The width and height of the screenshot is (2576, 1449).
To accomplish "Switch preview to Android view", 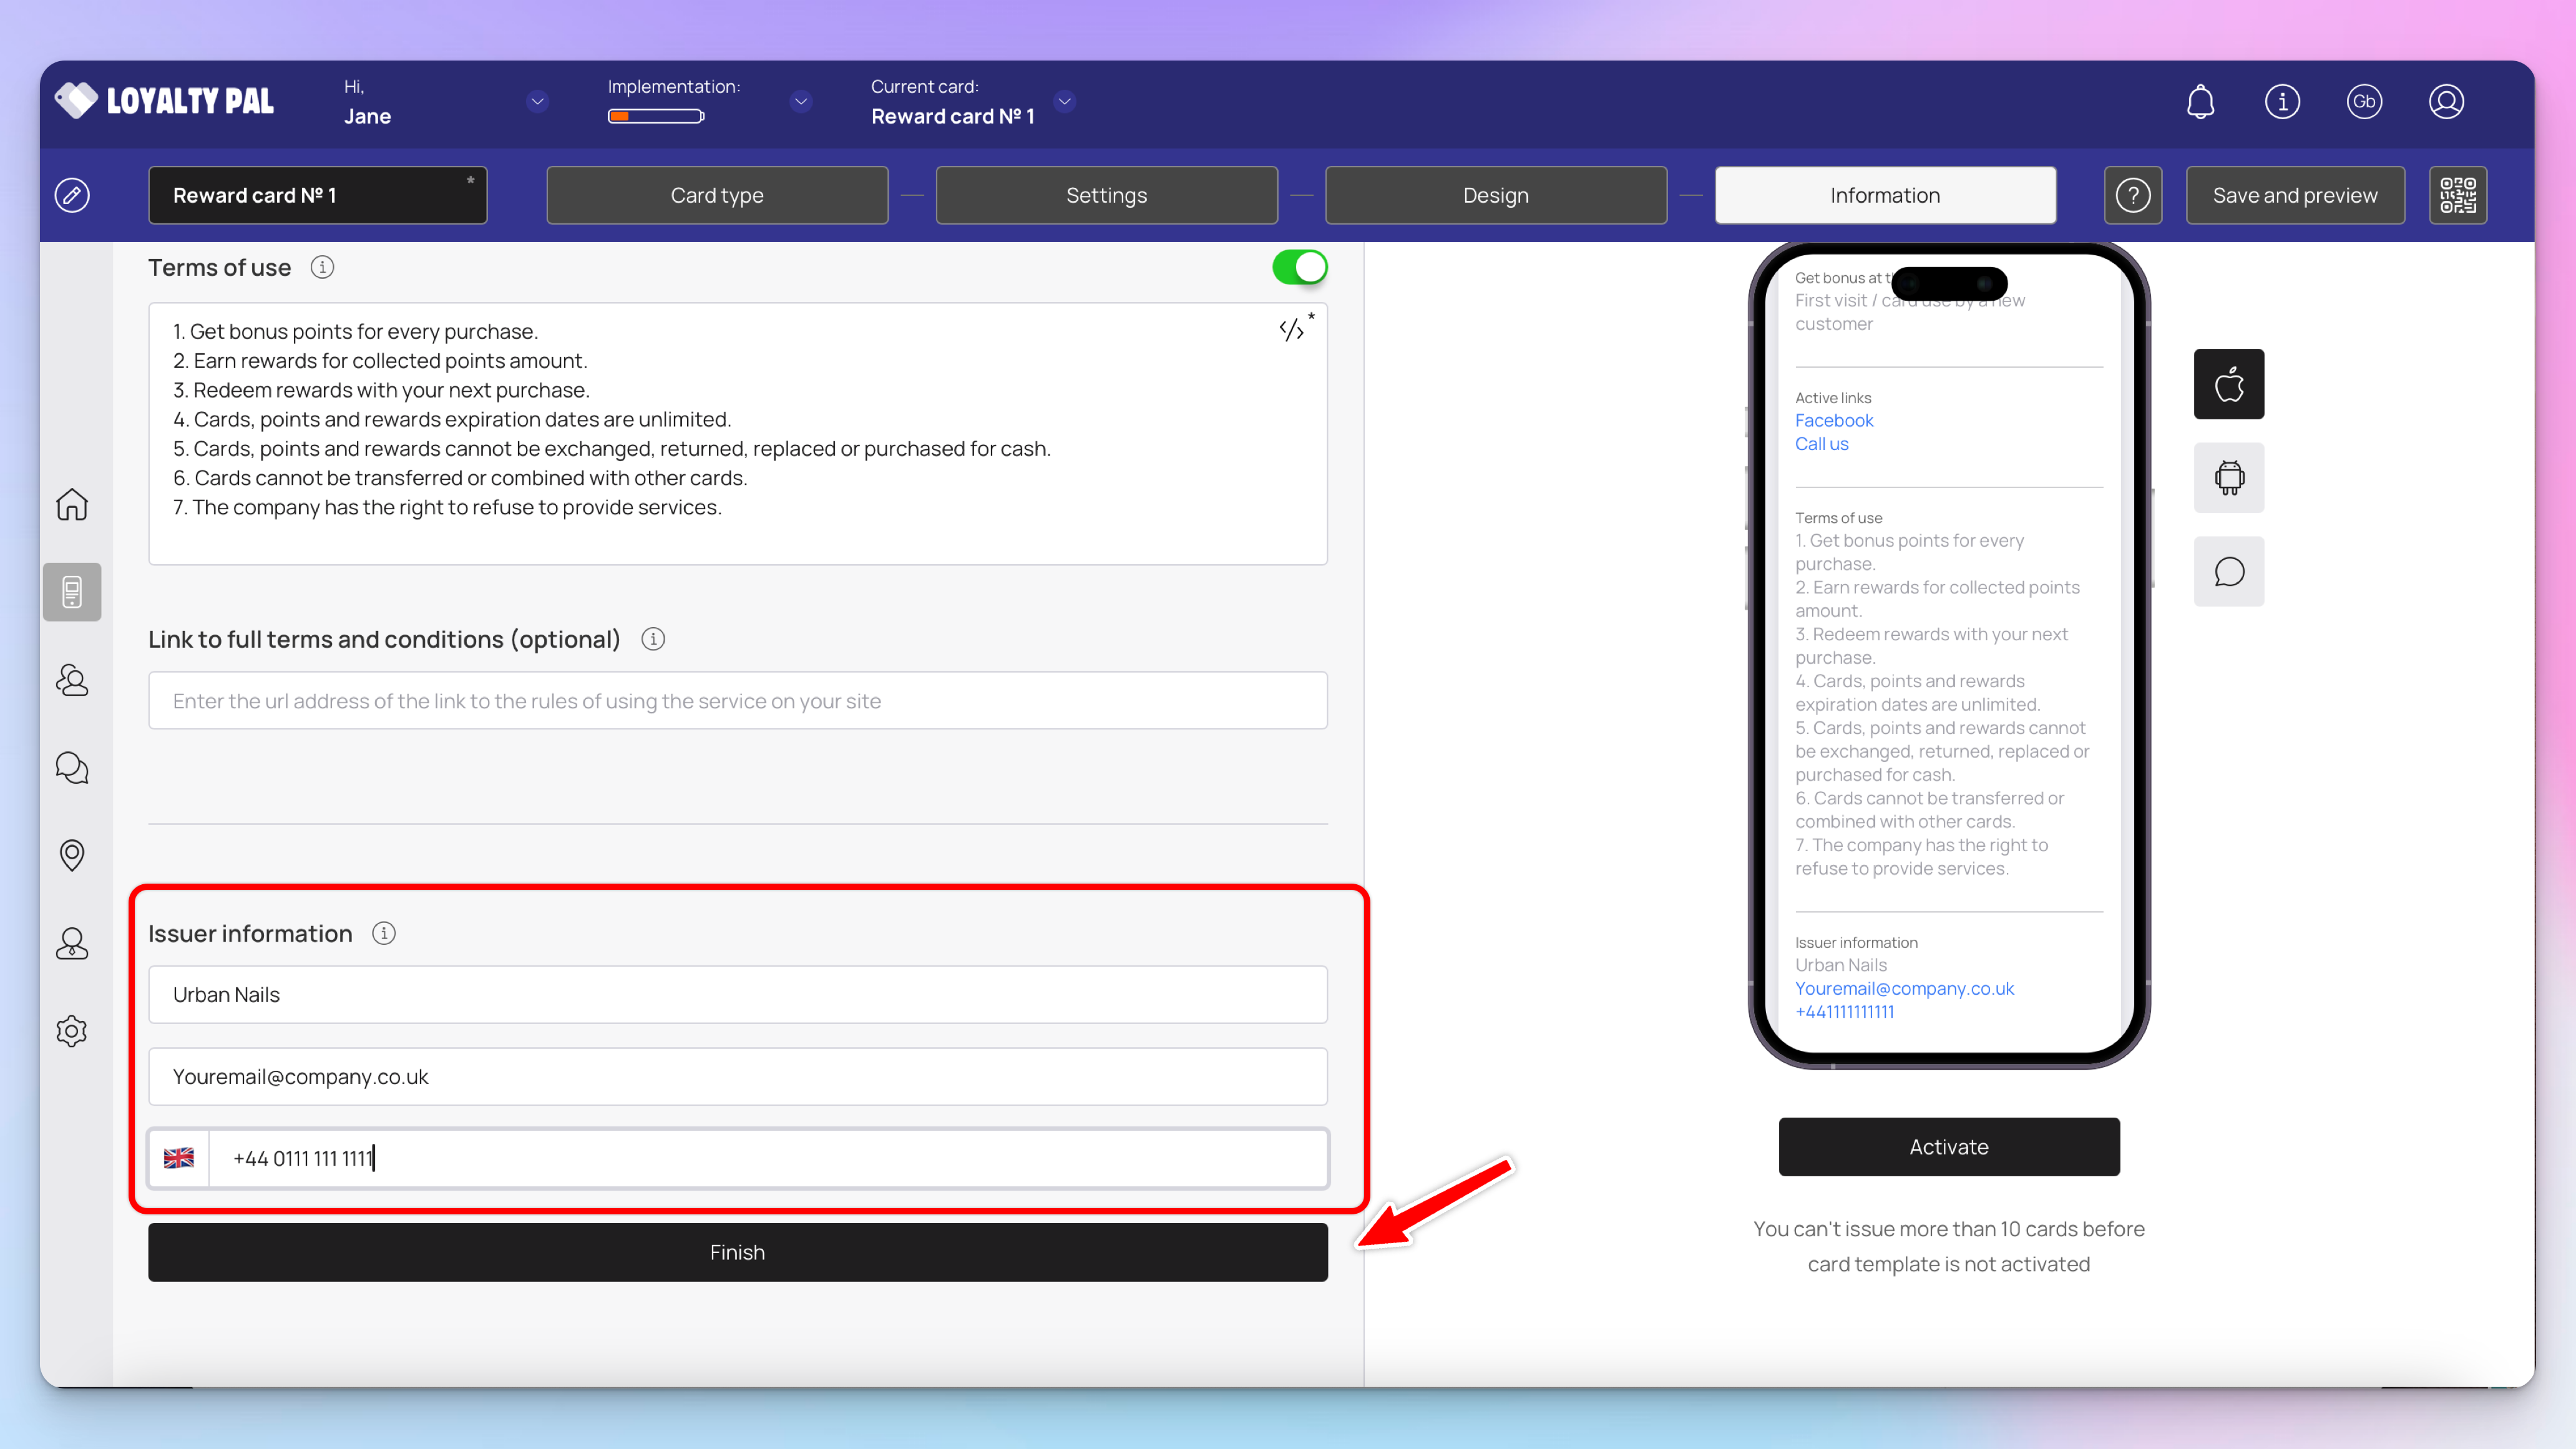I will (2228, 478).
